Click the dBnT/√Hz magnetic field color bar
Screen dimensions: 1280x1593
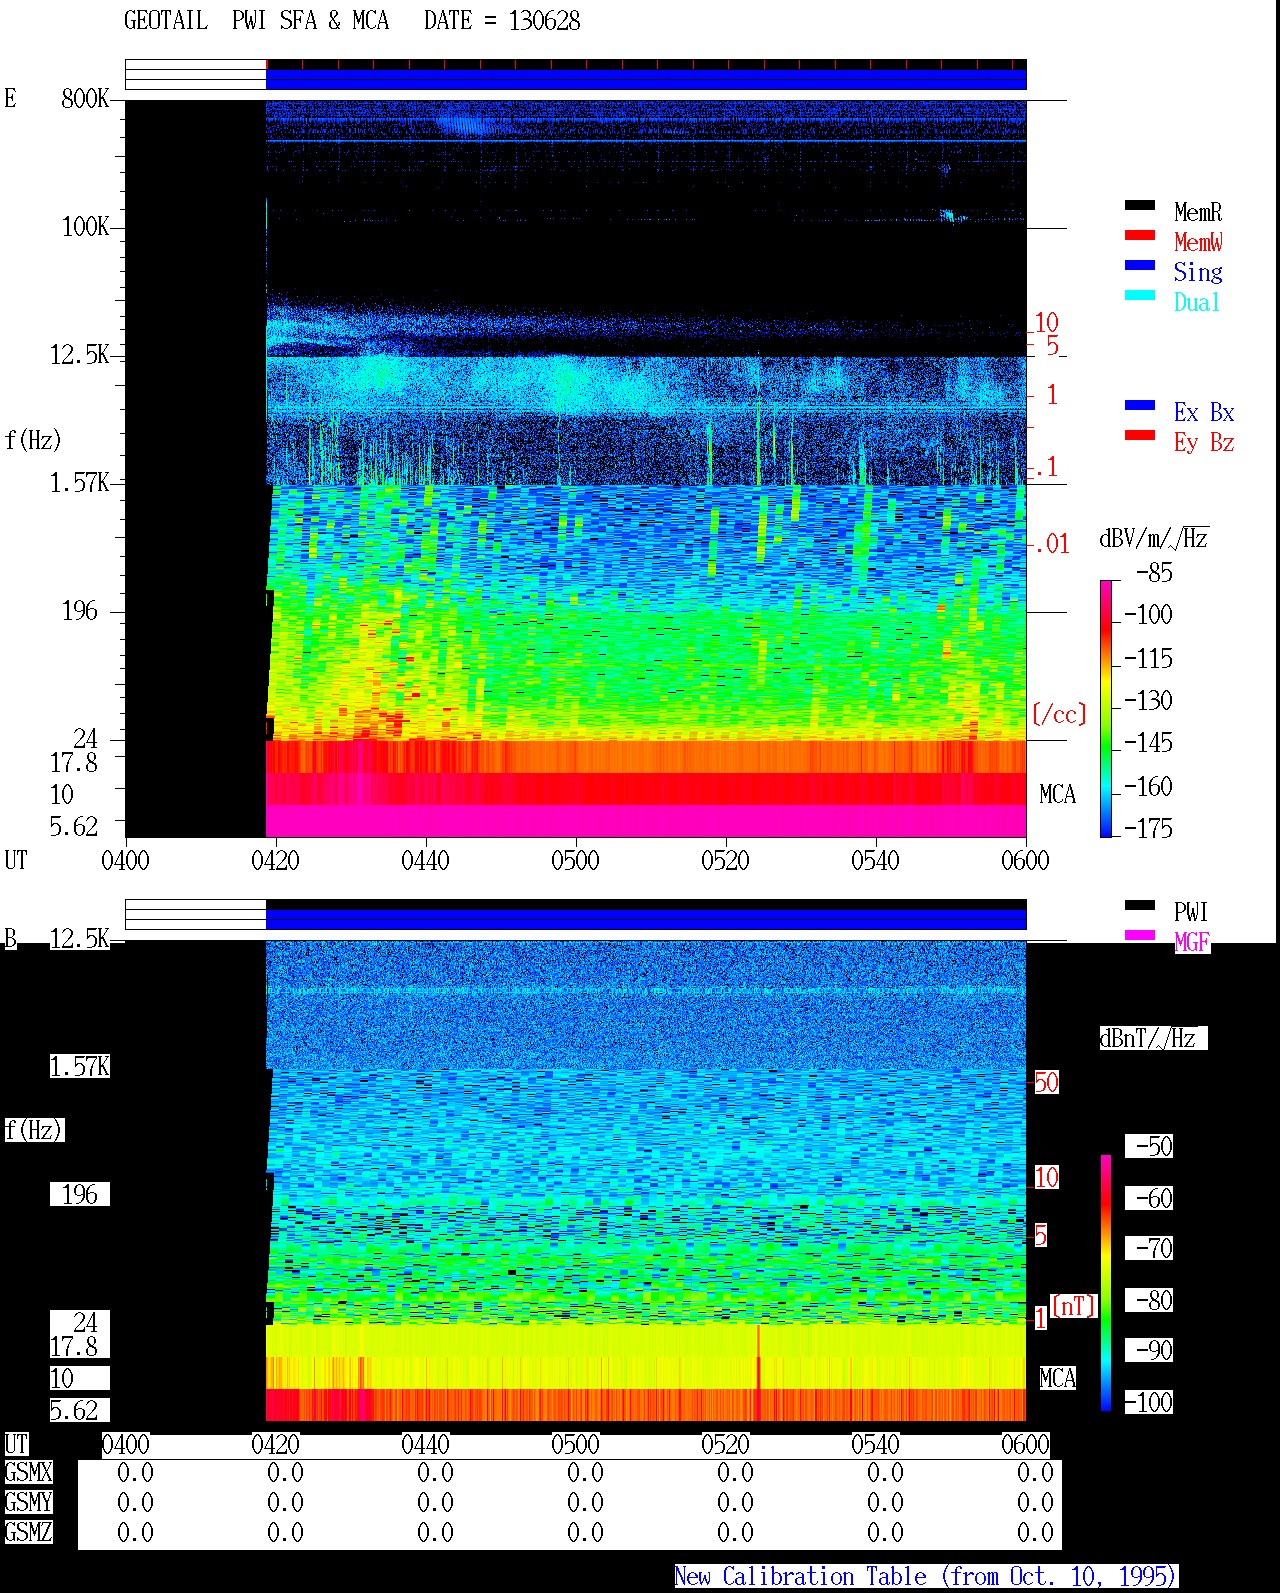coord(1106,1283)
